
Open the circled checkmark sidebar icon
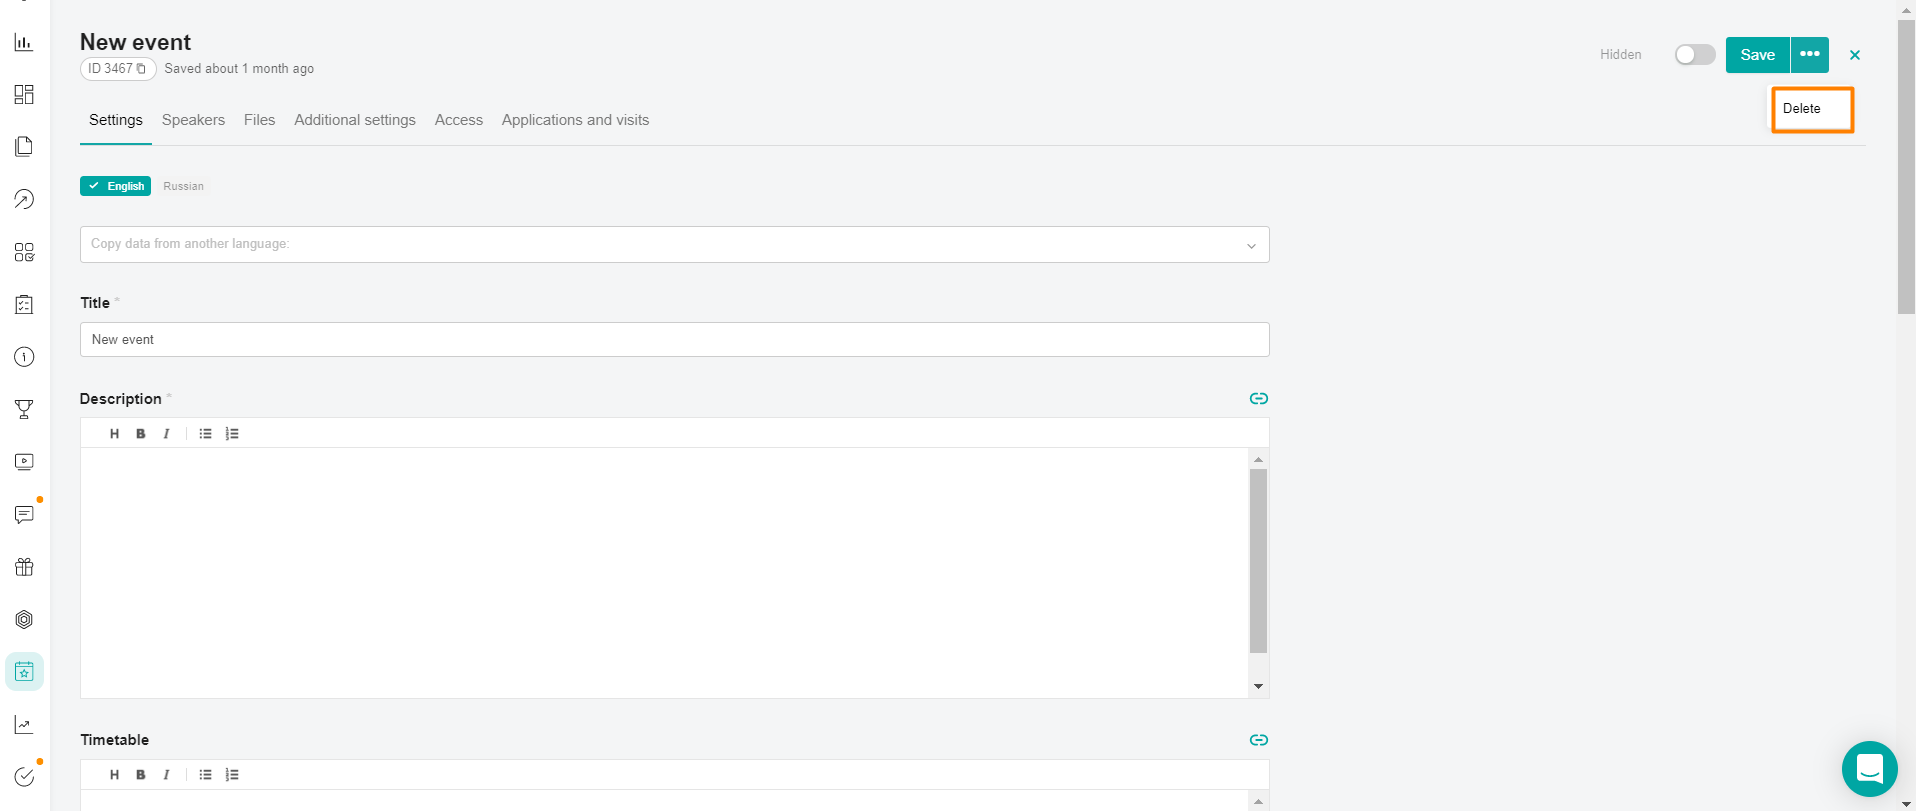coord(24,777)
